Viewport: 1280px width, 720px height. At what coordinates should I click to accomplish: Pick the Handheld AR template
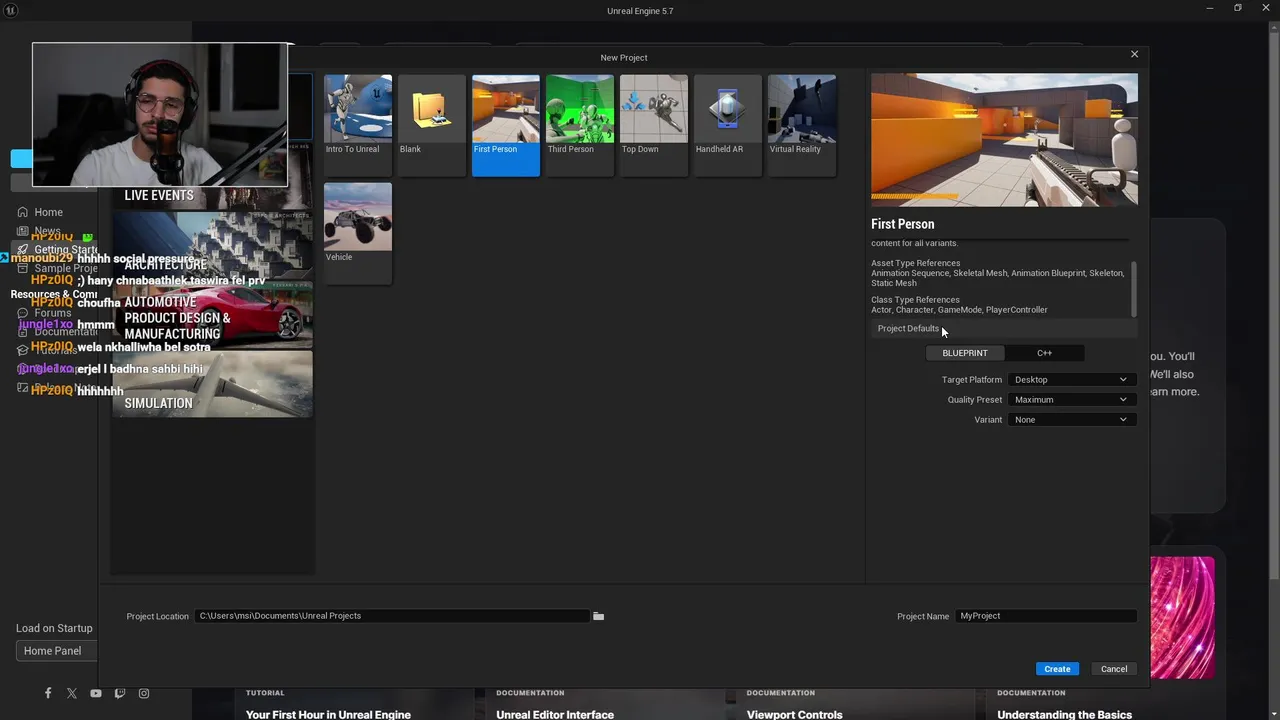click(728, 125)
